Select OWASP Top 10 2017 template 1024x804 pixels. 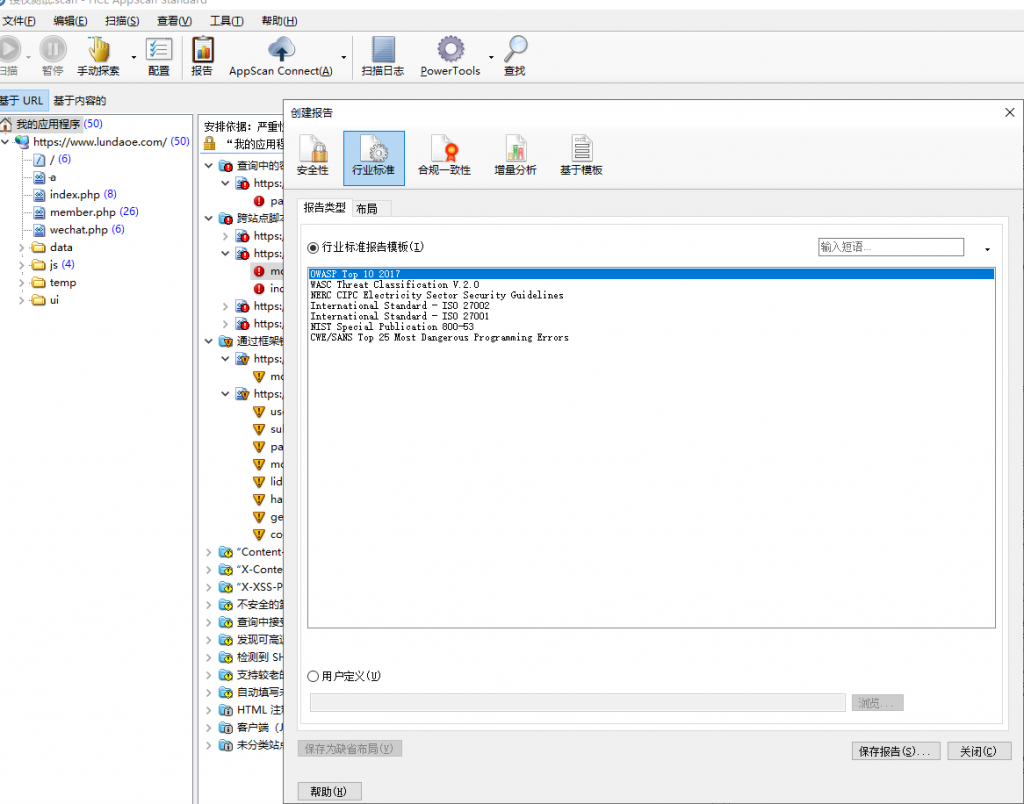(x=651, y=274)
